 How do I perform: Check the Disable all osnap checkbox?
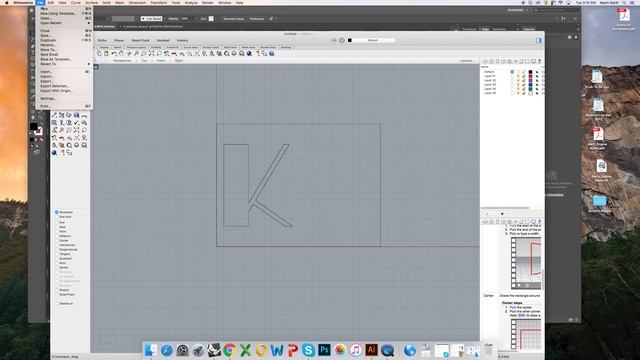click(x=57, y=304)
